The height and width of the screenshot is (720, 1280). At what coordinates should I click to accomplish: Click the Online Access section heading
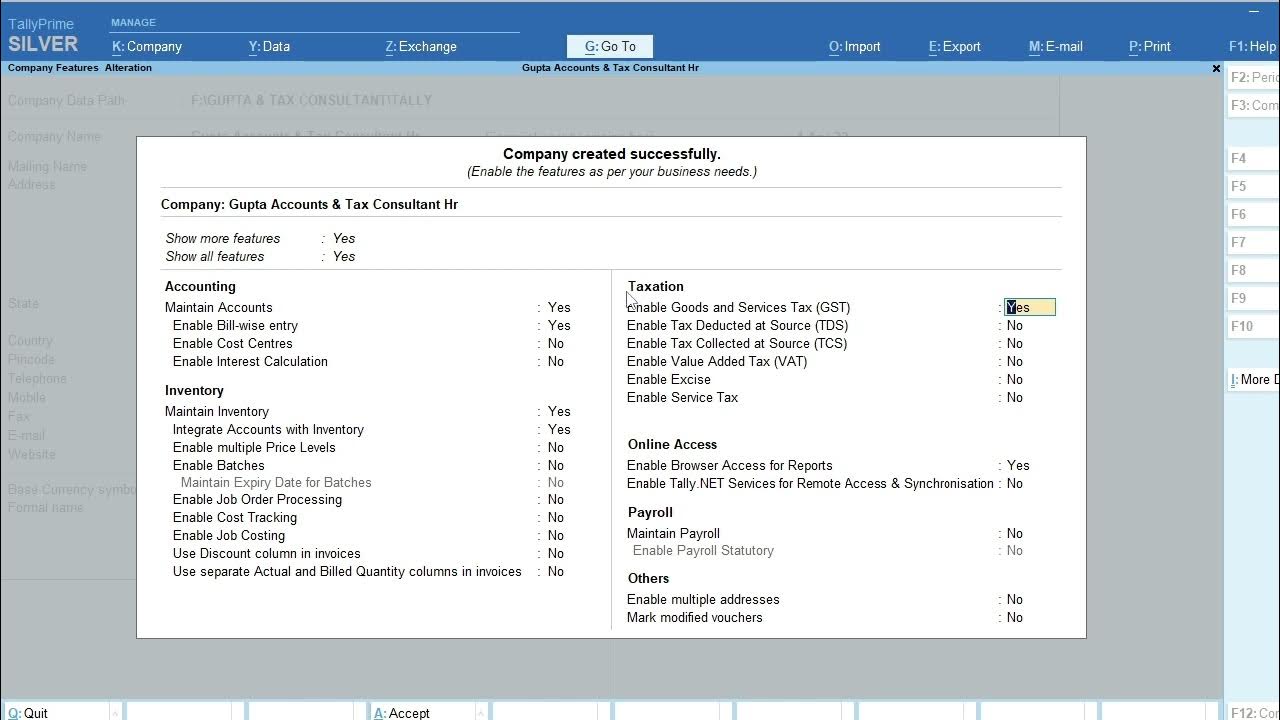click(x=672, y=445)
